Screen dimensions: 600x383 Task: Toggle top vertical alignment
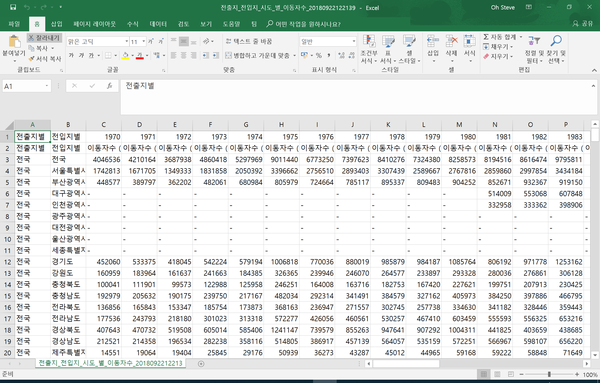[173, 41]
